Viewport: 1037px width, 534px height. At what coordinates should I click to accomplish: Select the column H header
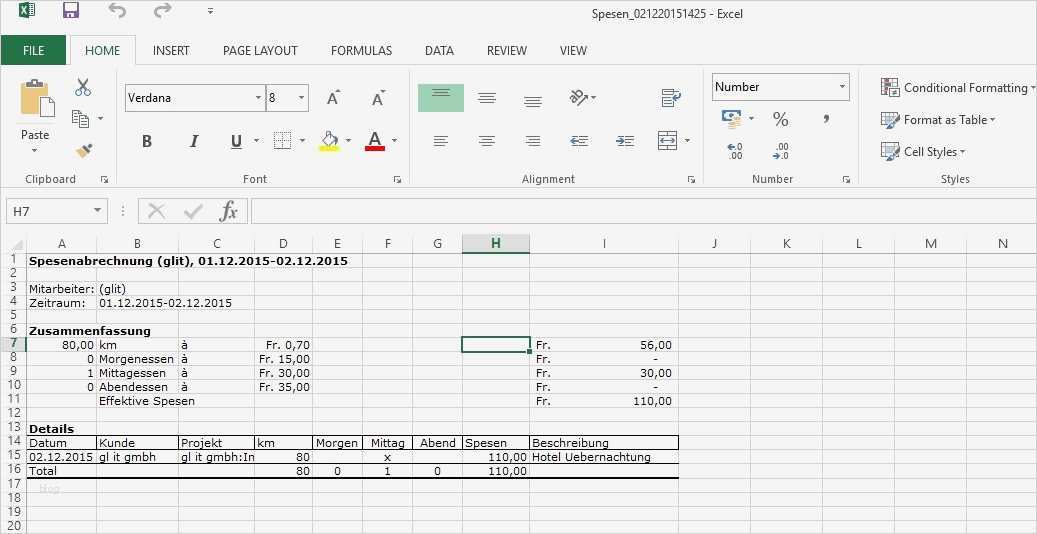[496, 244]
